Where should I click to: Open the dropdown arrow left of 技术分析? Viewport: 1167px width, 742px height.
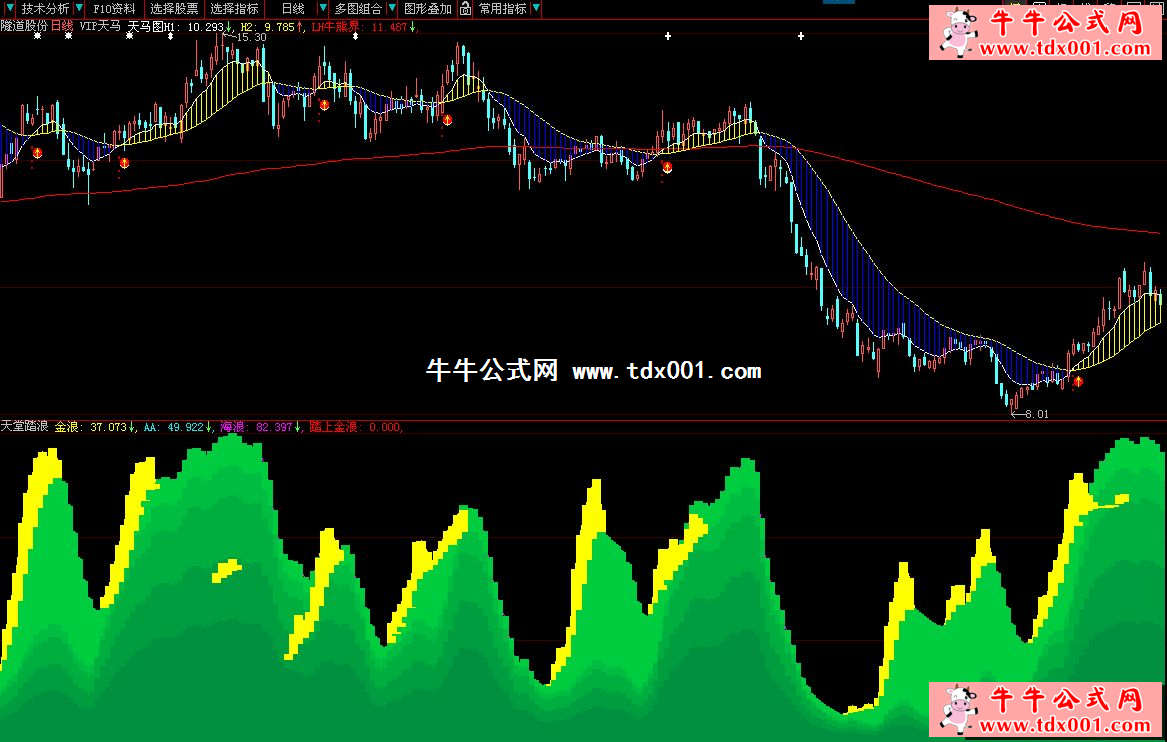tap(10, 9)
